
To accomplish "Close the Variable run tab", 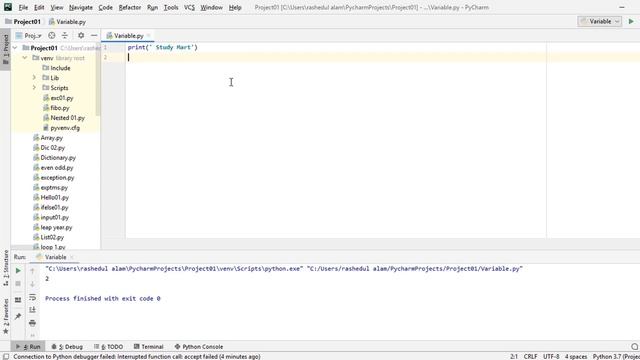I will 72,257.
